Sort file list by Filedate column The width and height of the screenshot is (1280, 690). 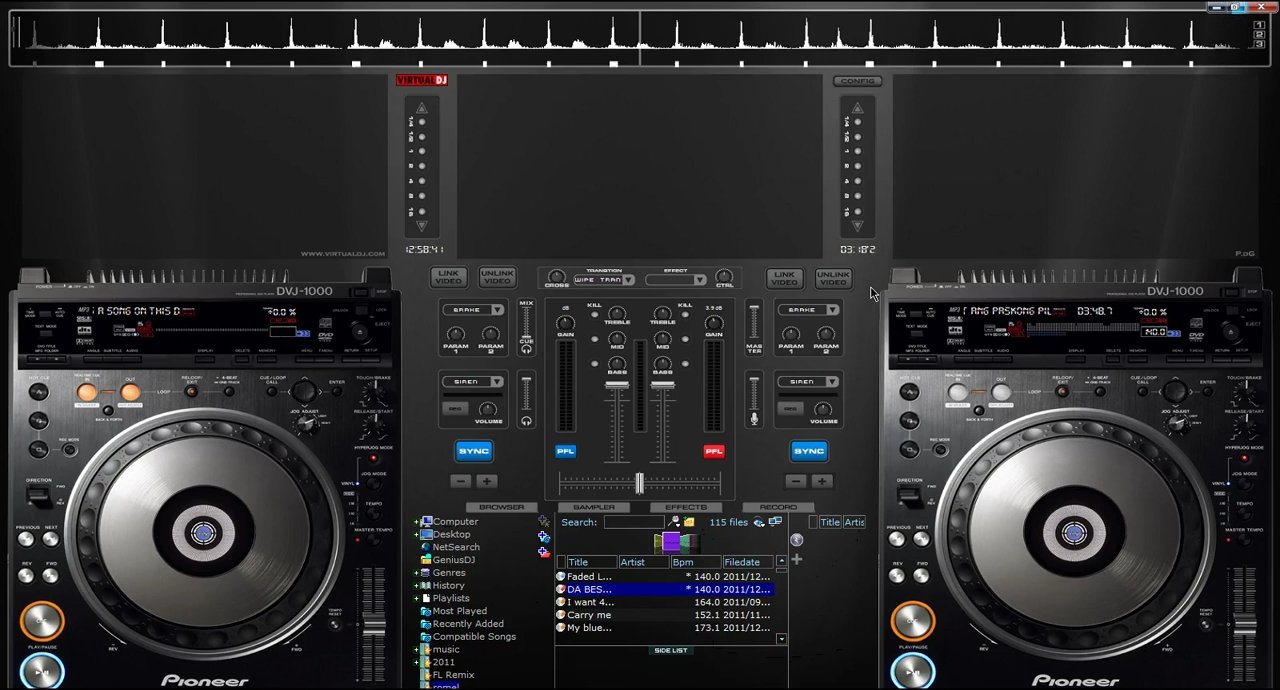click(x=748, y=562)
